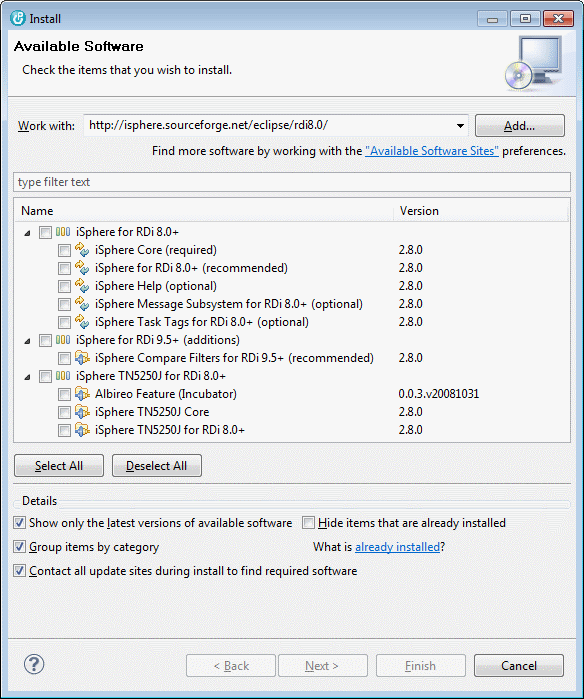584x699 pixels.
Task: Select iSphere Compare Filters for RDi 9.5+ text
Action: [234, 358]
